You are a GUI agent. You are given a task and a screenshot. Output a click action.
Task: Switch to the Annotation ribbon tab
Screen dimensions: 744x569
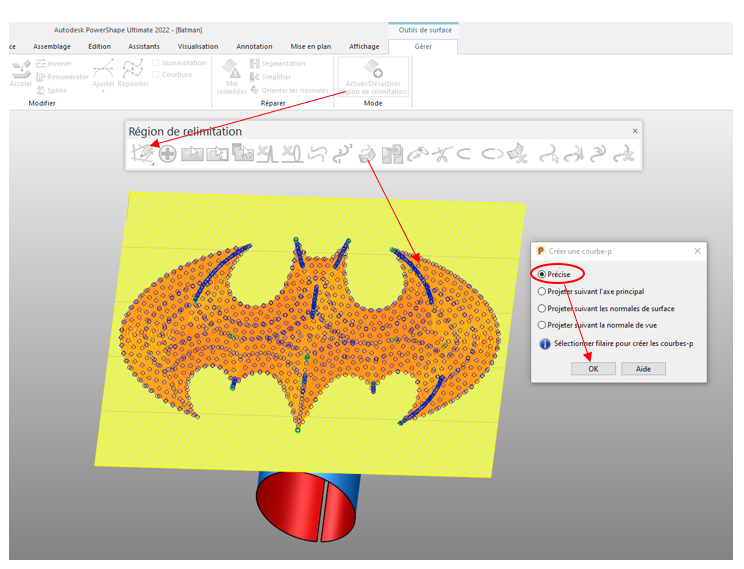[254, 46]
